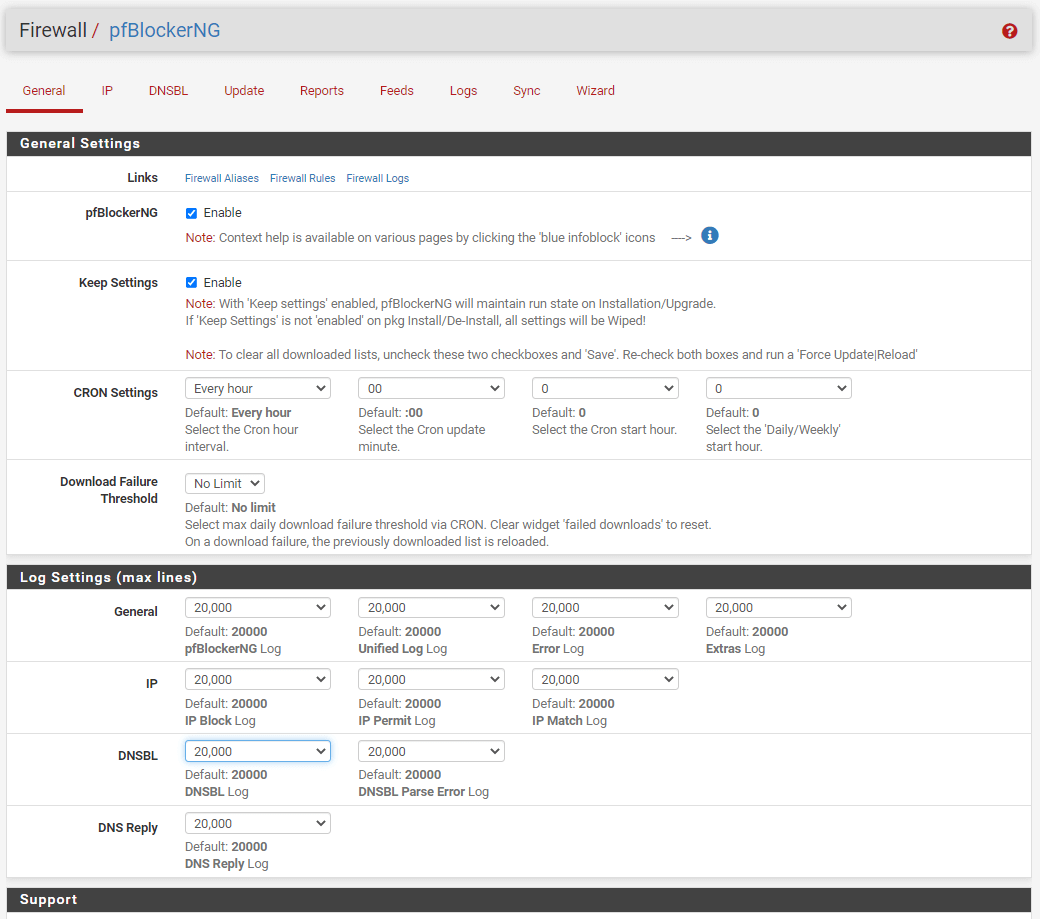
Task: Open the Cron hour interval dropdown
Action: click(x=257, y=388)
